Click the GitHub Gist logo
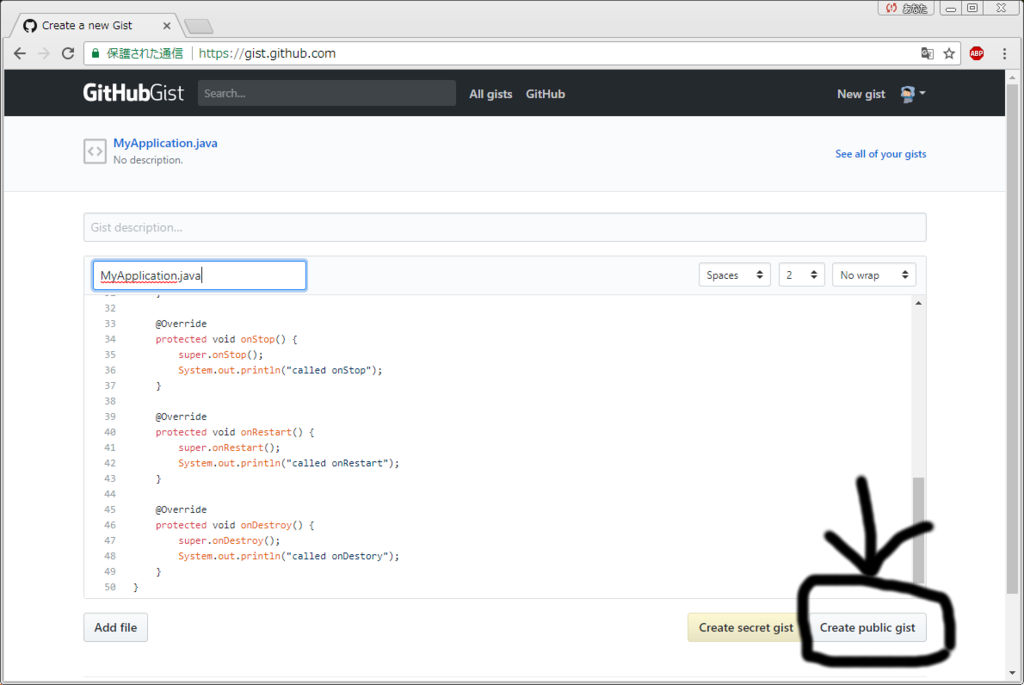This screenshot has height=685, width=1024. pyautogui.click(x=133, y=93)
